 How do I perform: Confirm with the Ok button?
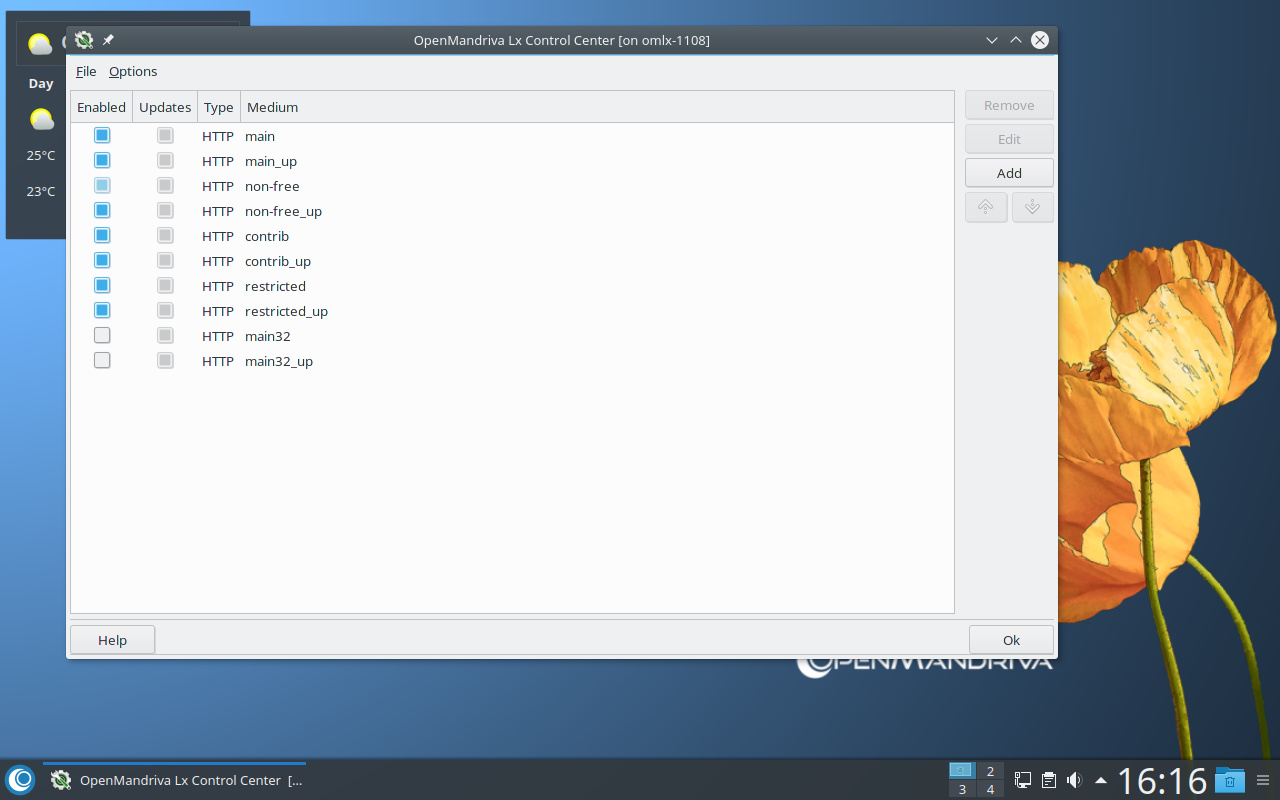1011,640
